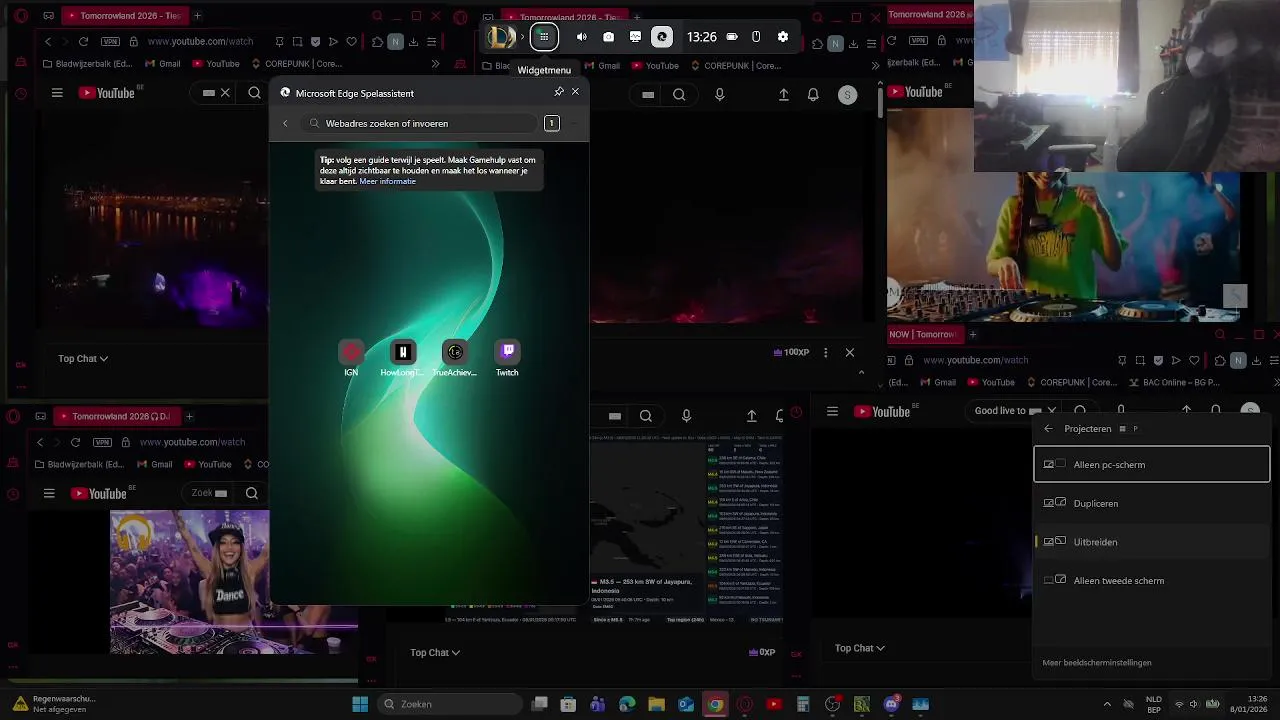Screen dimensions: 1280x720
Task: Open the Performance monitor widget in Game Bar
Action: [x=635, y=37]
